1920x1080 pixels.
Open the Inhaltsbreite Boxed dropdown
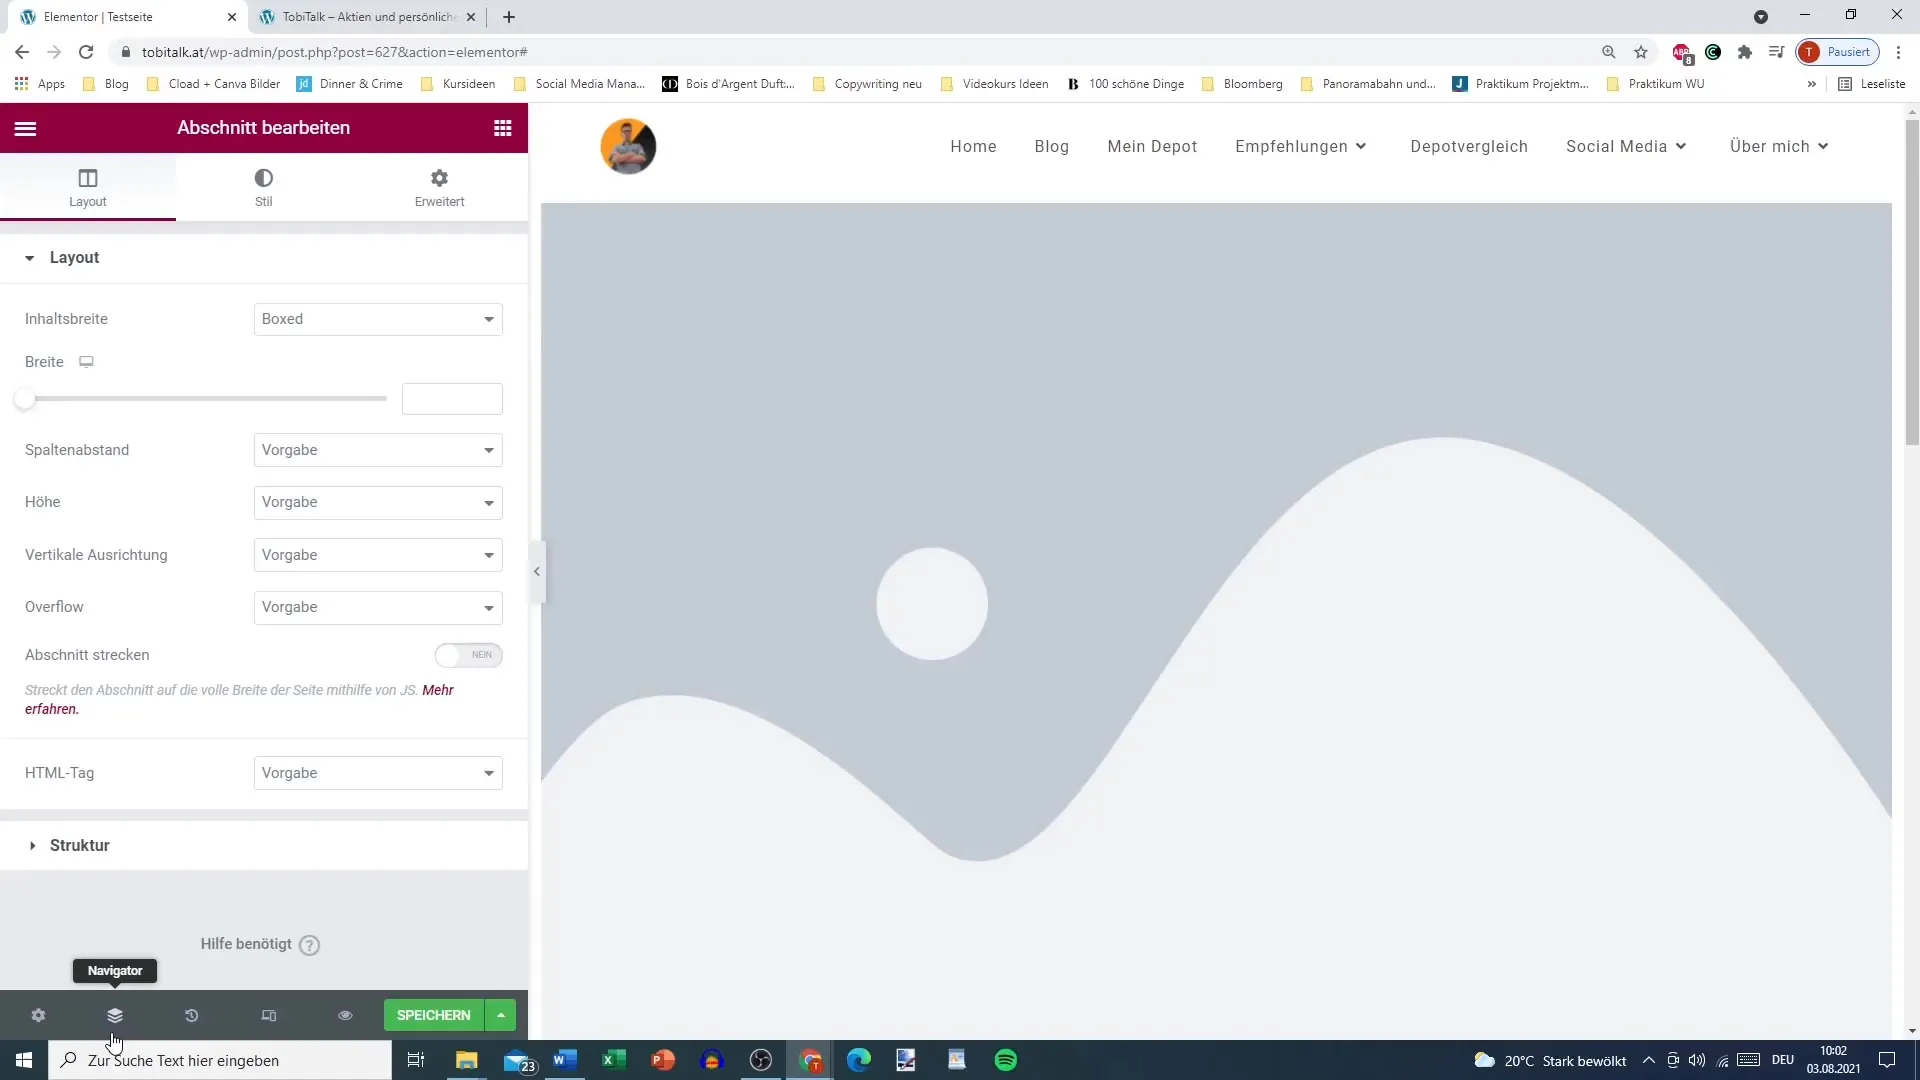(x=378, y=319)
